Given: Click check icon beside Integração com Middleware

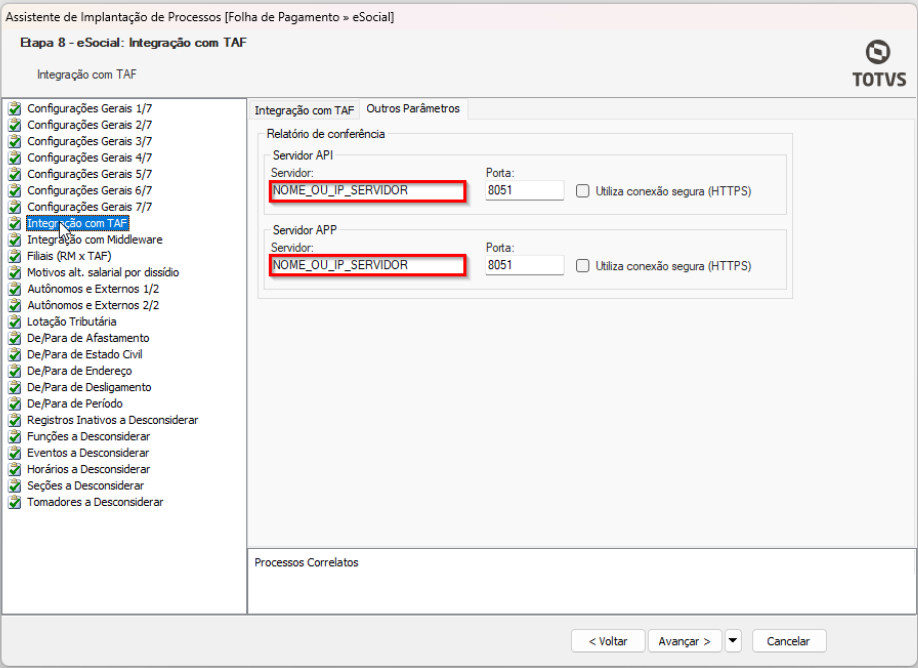Looking at the screenshot, I should [15, 239].
